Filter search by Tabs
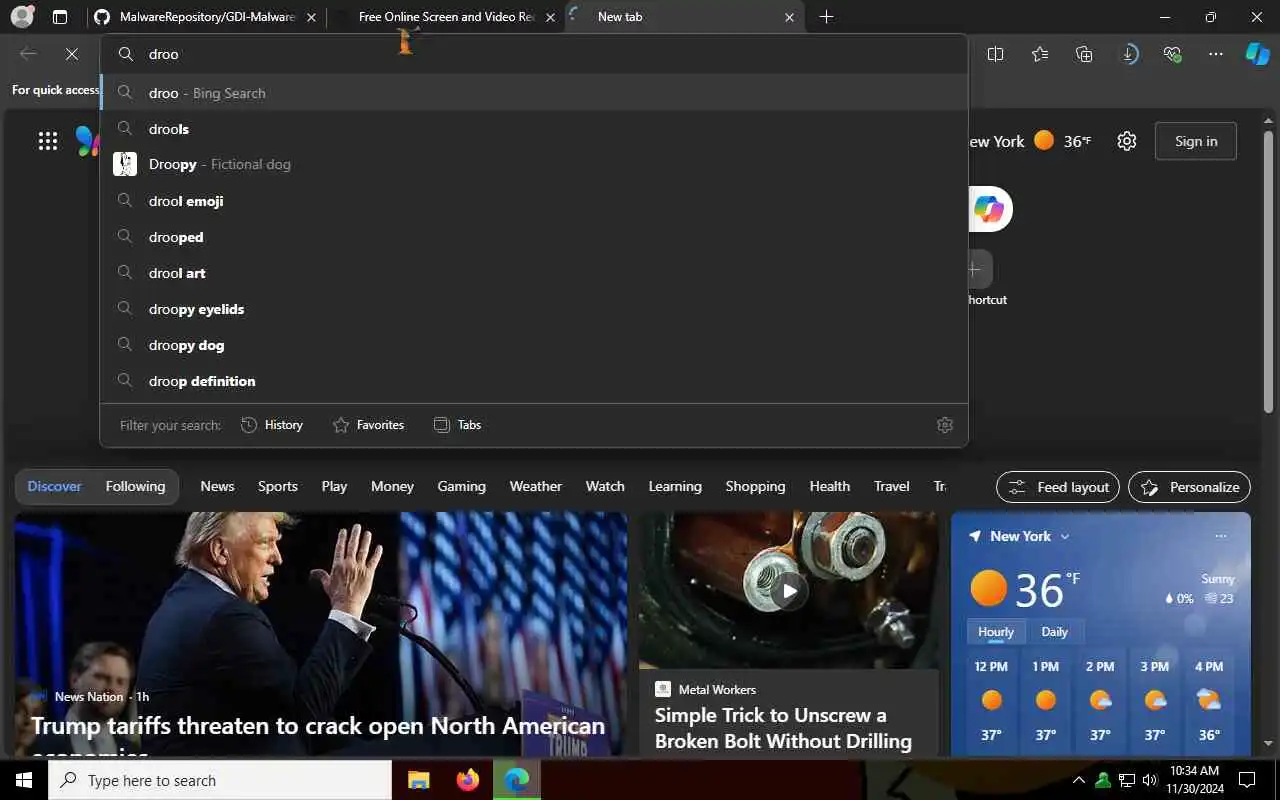The height and width of the screenshot is (800, 1280). [x=457, y=425]
